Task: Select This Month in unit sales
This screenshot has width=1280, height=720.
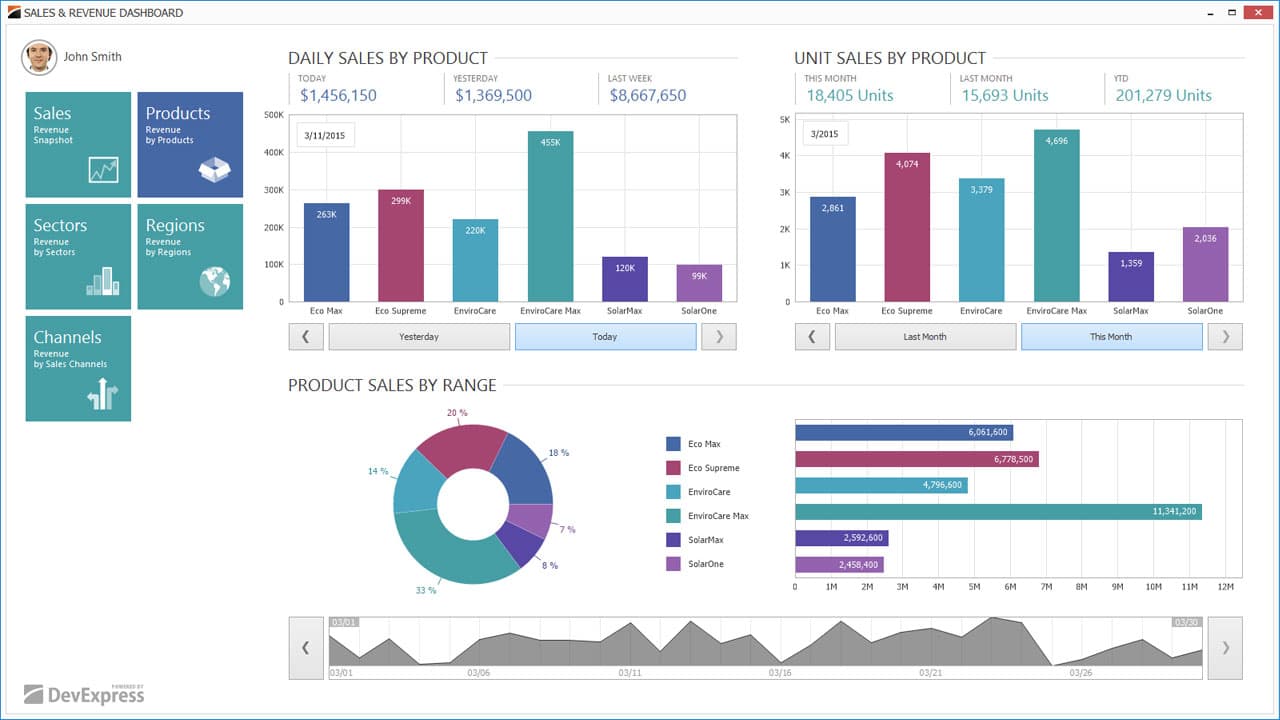Action: pos(1111,336)
